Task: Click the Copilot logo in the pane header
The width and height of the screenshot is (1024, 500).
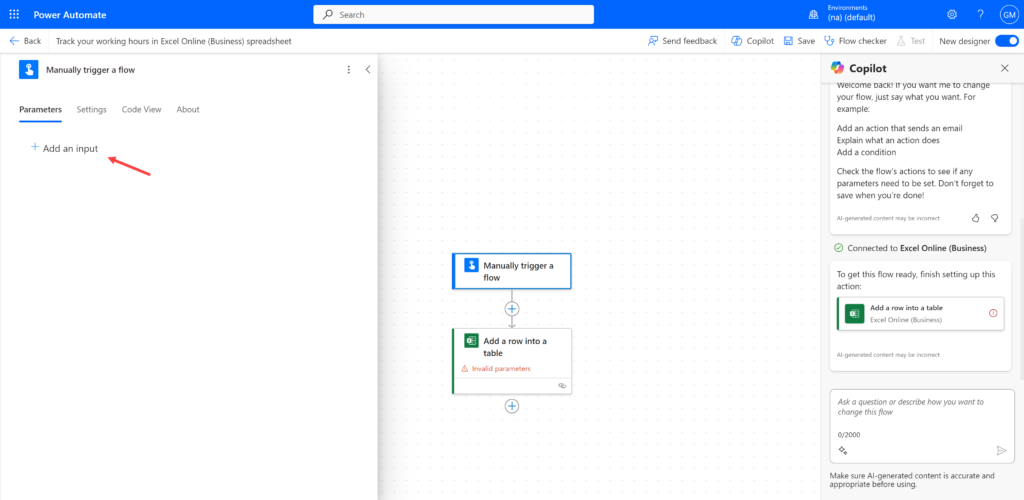Action: point(837,68)
